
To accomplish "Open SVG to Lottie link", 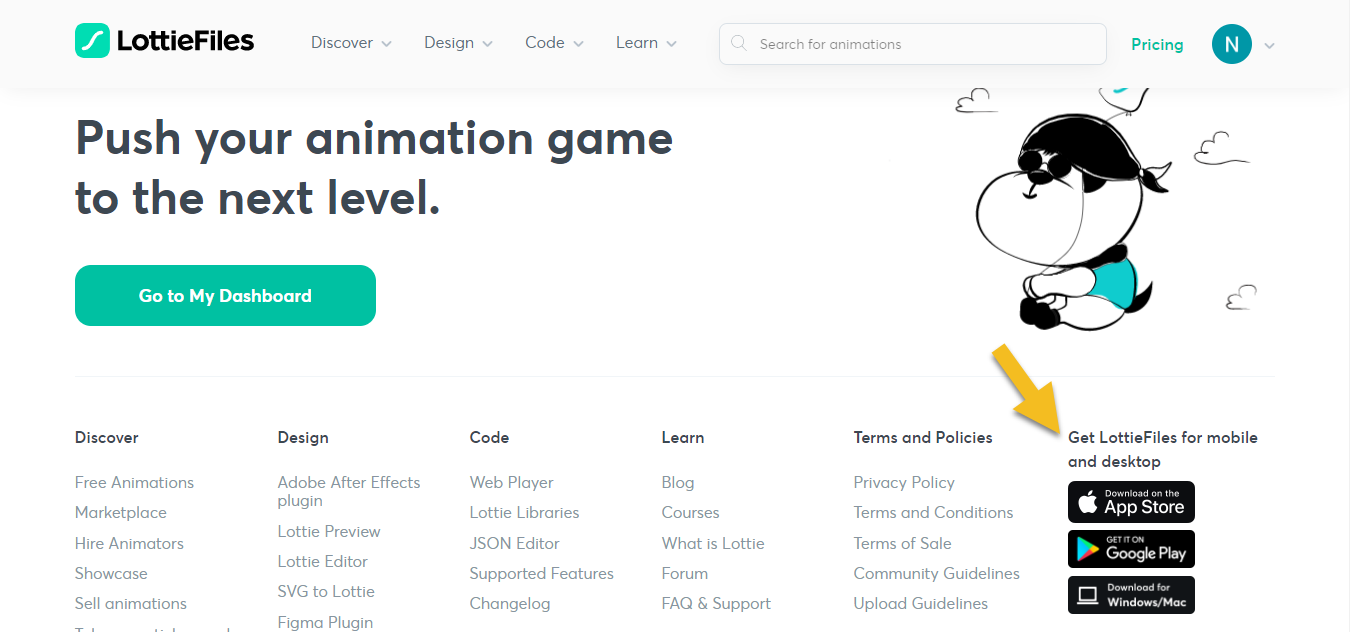I will [326, 591].
